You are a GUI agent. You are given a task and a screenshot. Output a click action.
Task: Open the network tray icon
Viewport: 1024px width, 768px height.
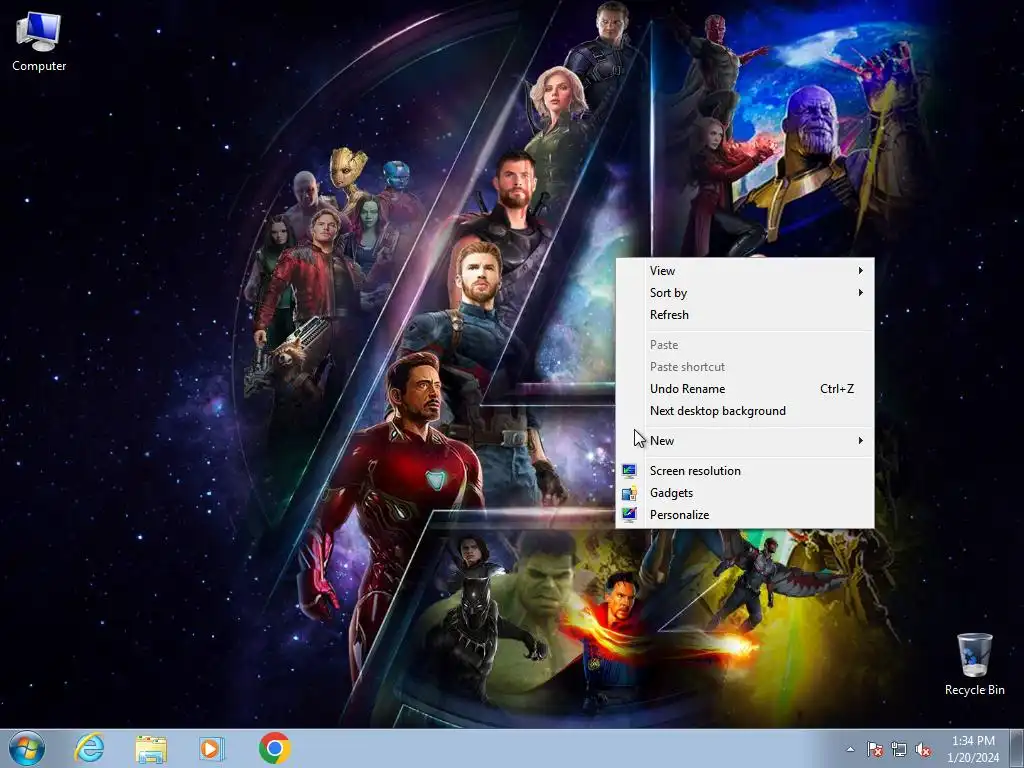[899, 749]
